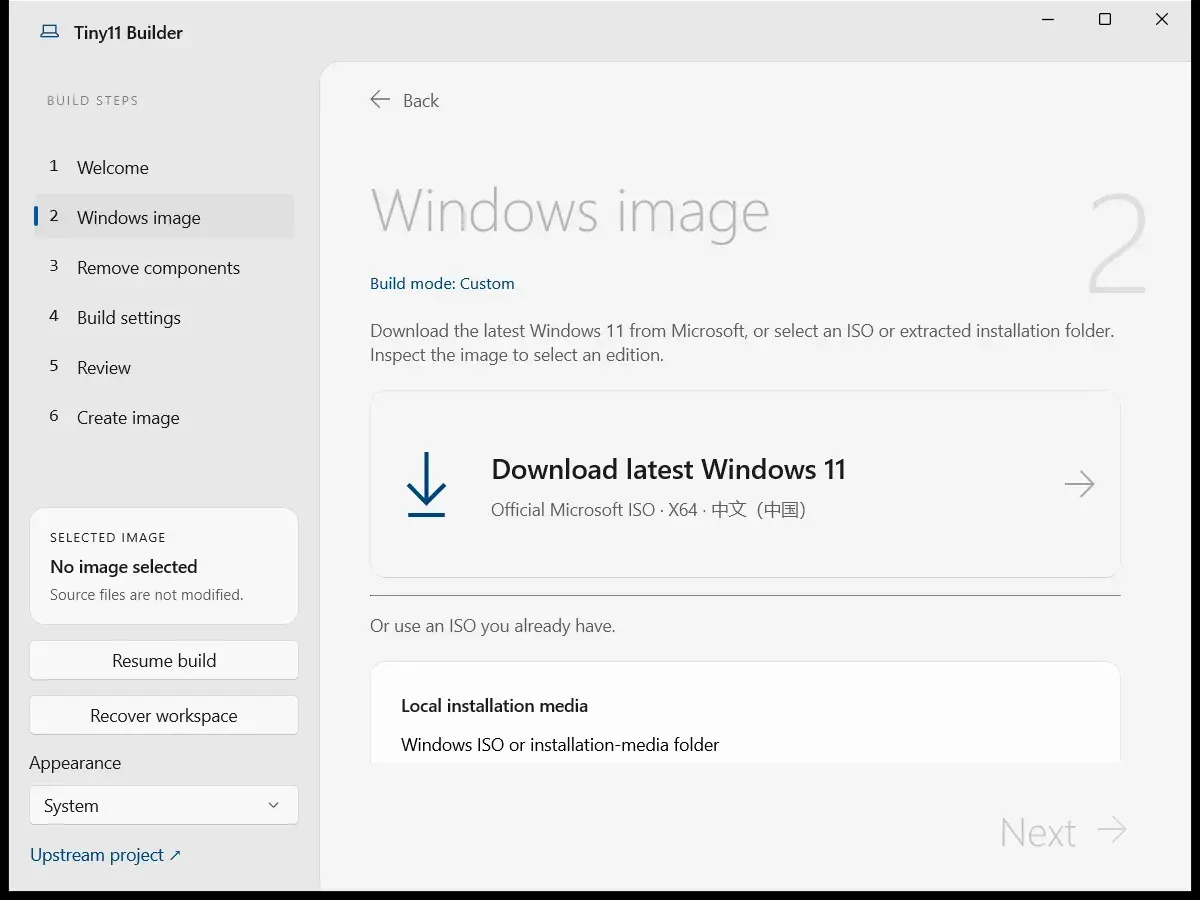Click the Next arrow icon

pyautogui.click(x=1112, y=830)
